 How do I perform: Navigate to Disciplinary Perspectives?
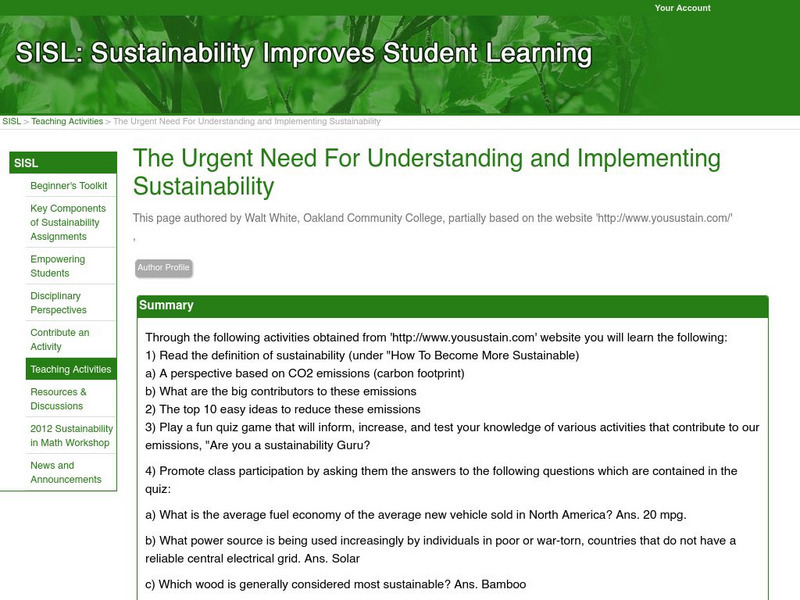pos(58,303)
